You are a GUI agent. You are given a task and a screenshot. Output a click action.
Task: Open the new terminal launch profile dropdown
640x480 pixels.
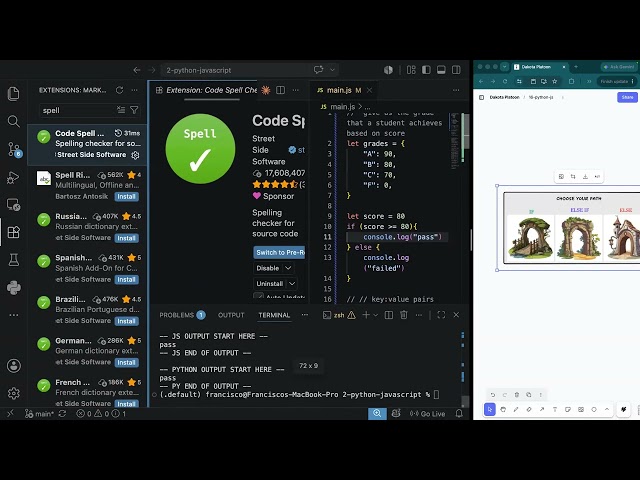(376, 315)
